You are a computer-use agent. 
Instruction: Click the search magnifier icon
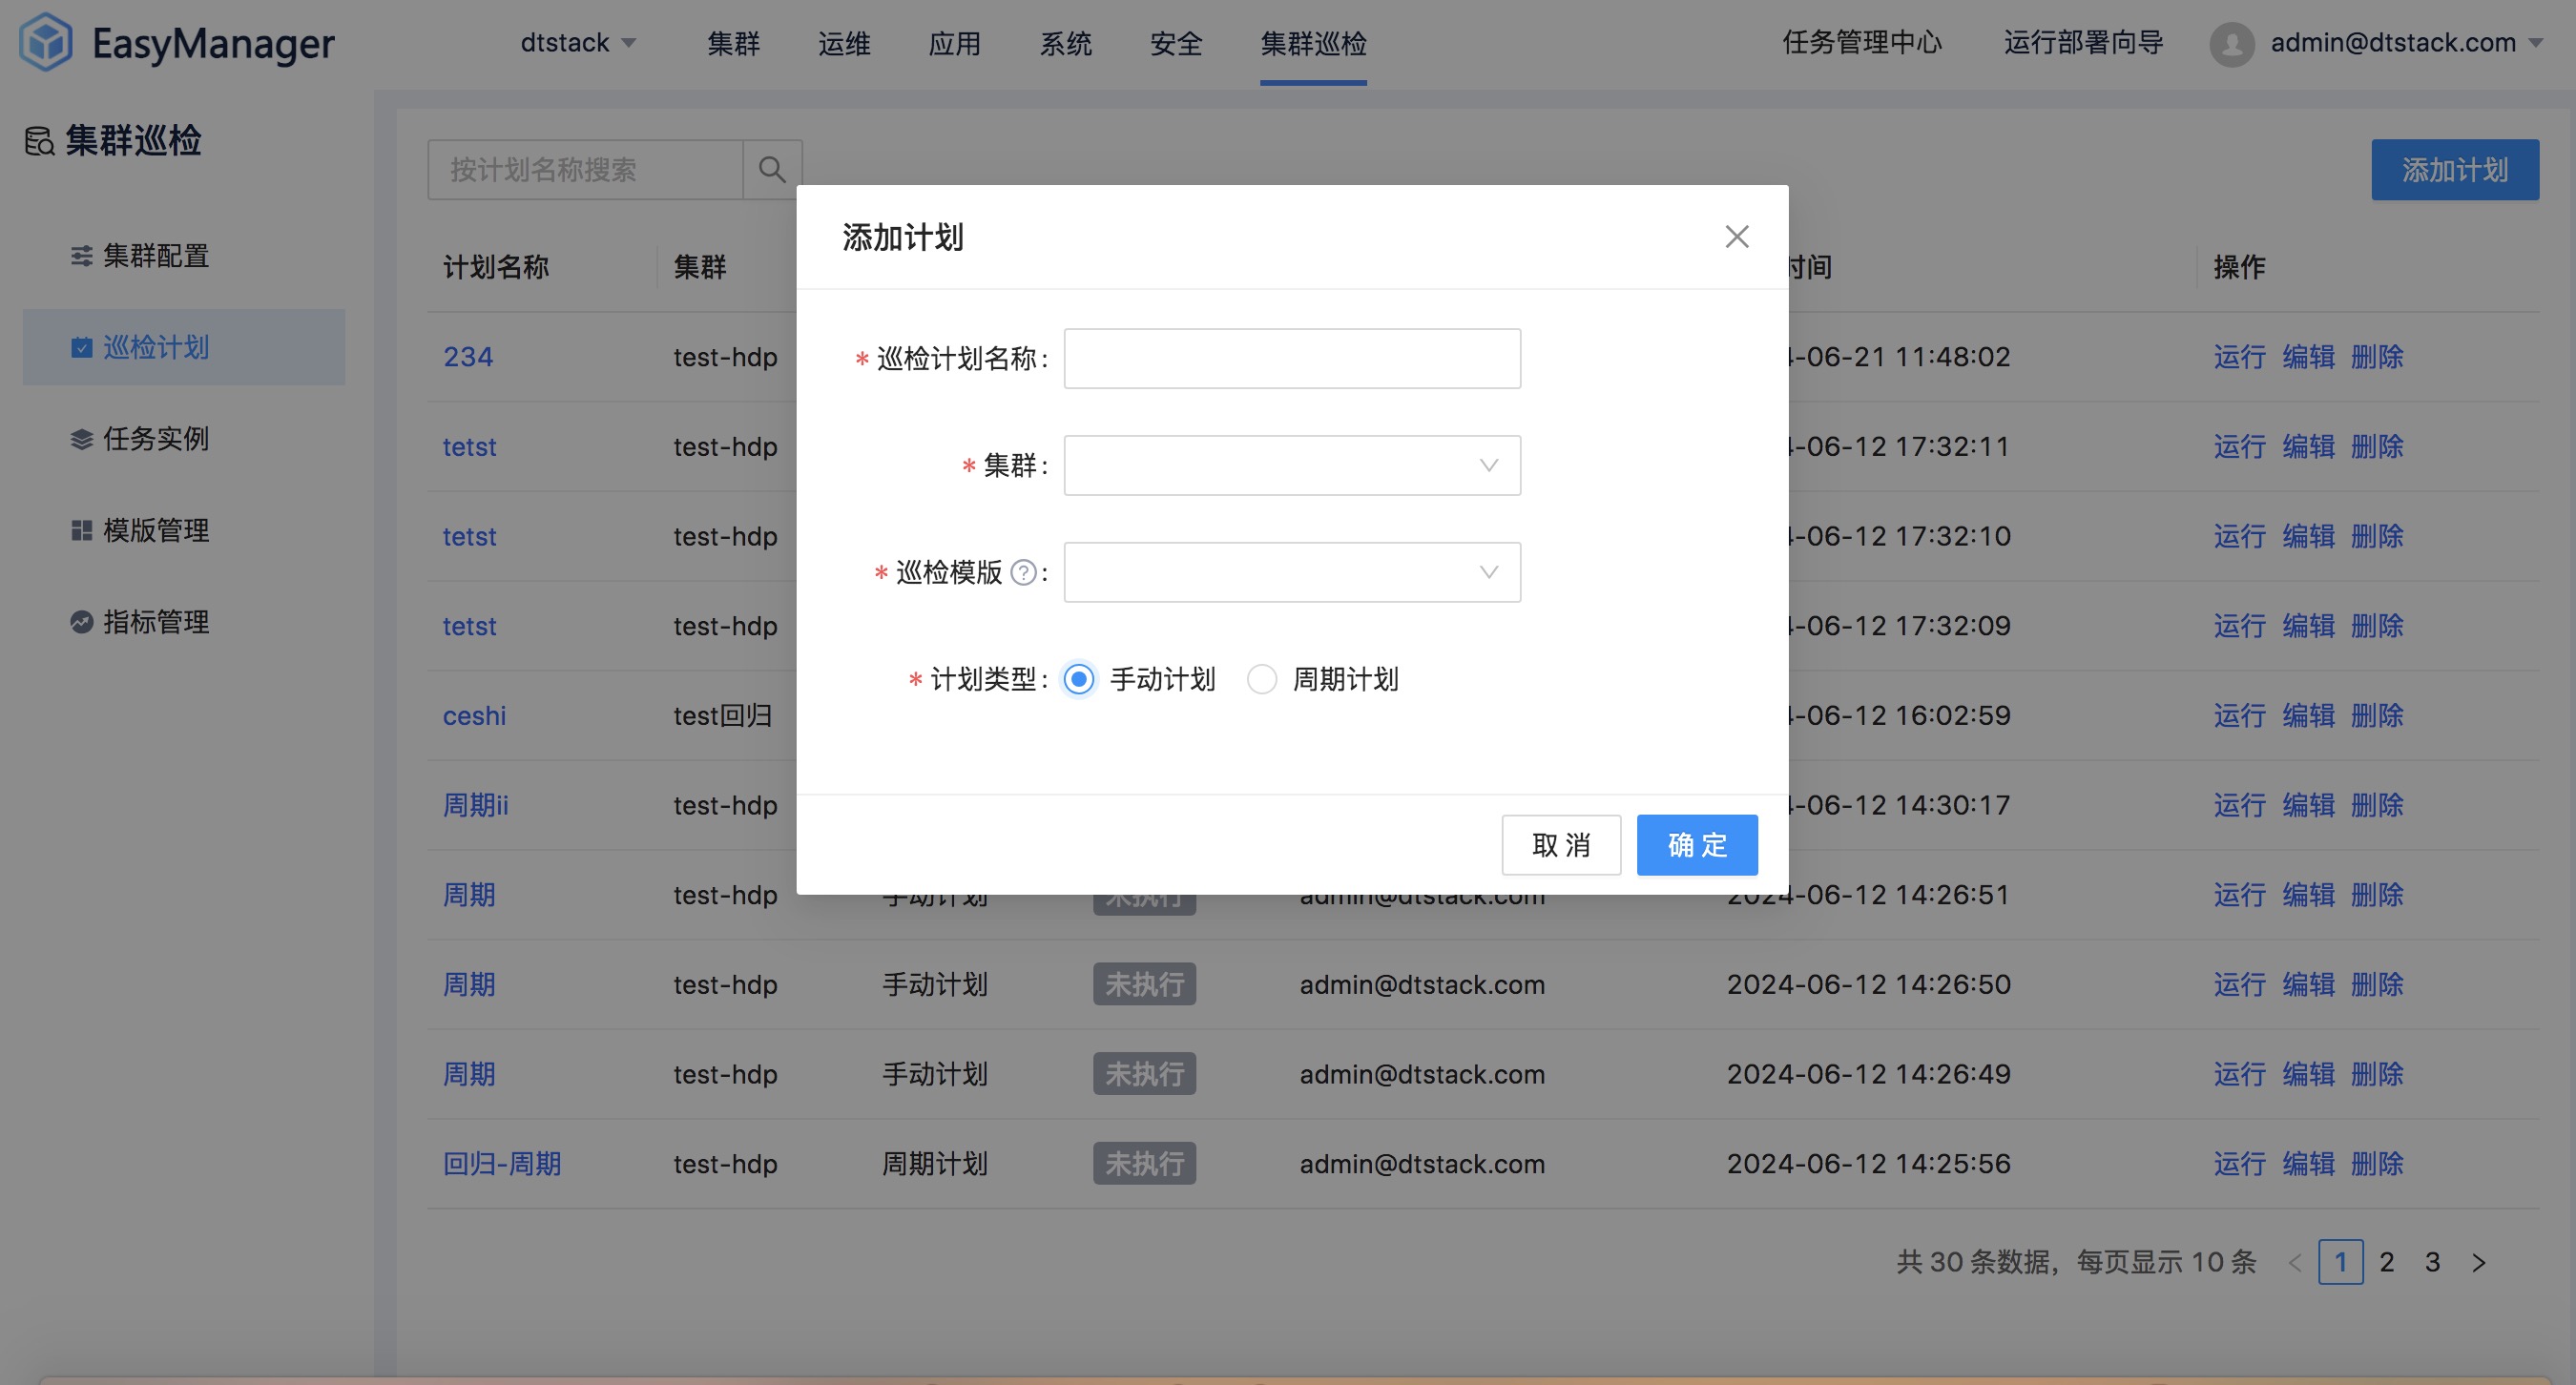(x=772, y=169)
